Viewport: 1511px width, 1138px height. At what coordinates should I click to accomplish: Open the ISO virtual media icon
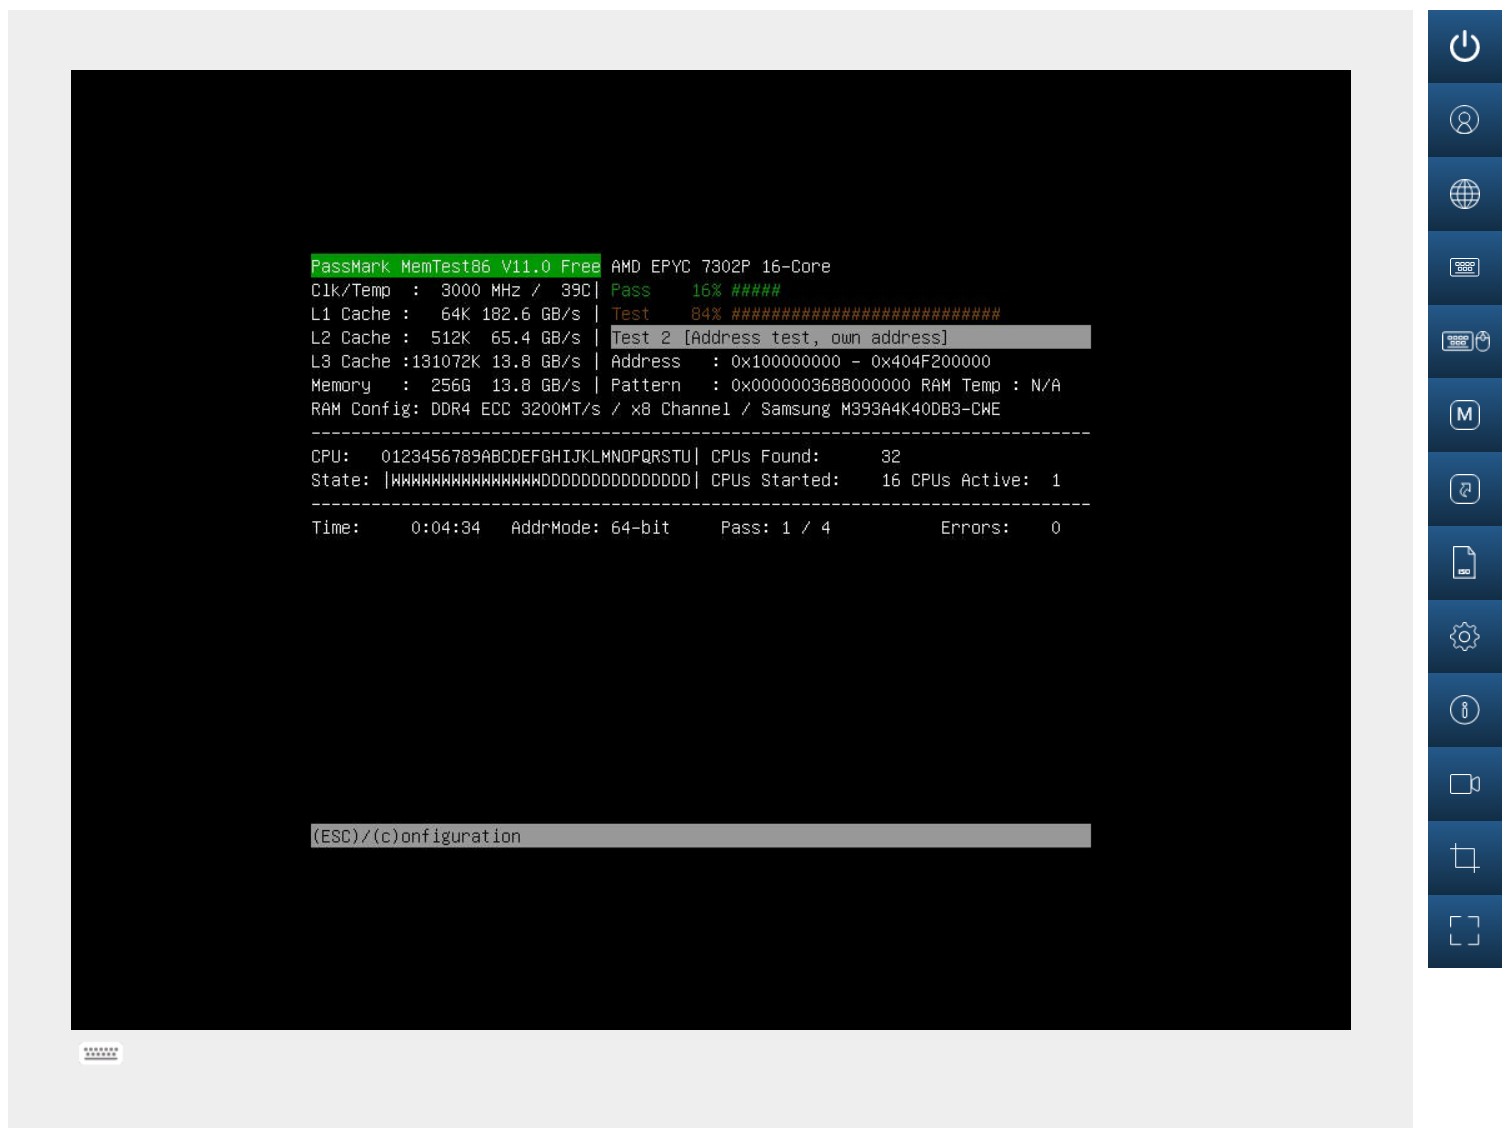(1464, 563)
